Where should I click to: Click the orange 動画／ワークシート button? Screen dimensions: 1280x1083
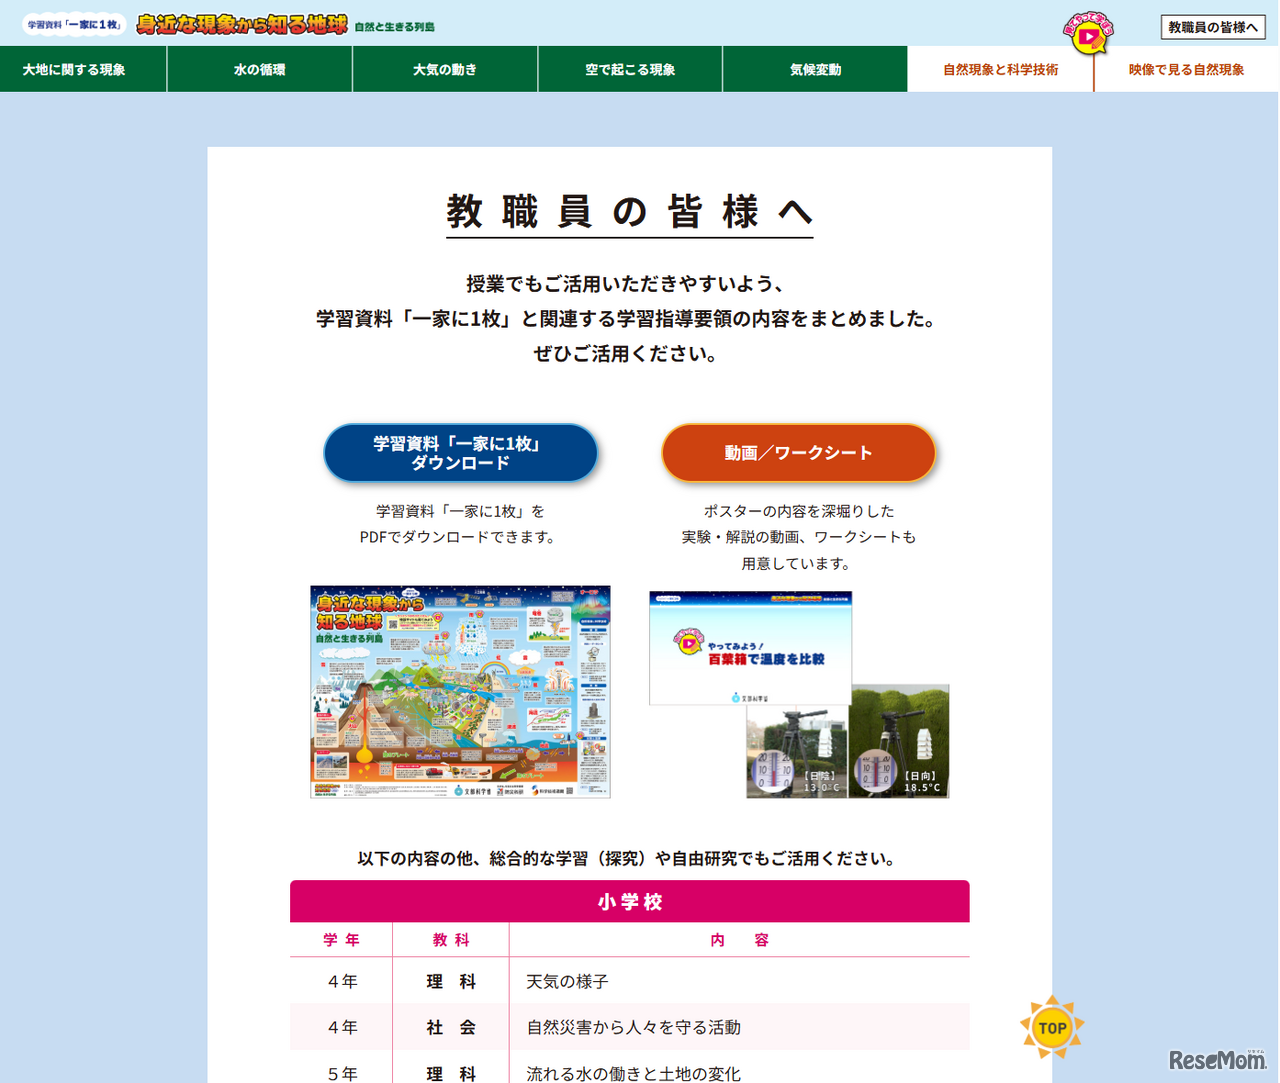pyautogui.click(x=798, y=452)
